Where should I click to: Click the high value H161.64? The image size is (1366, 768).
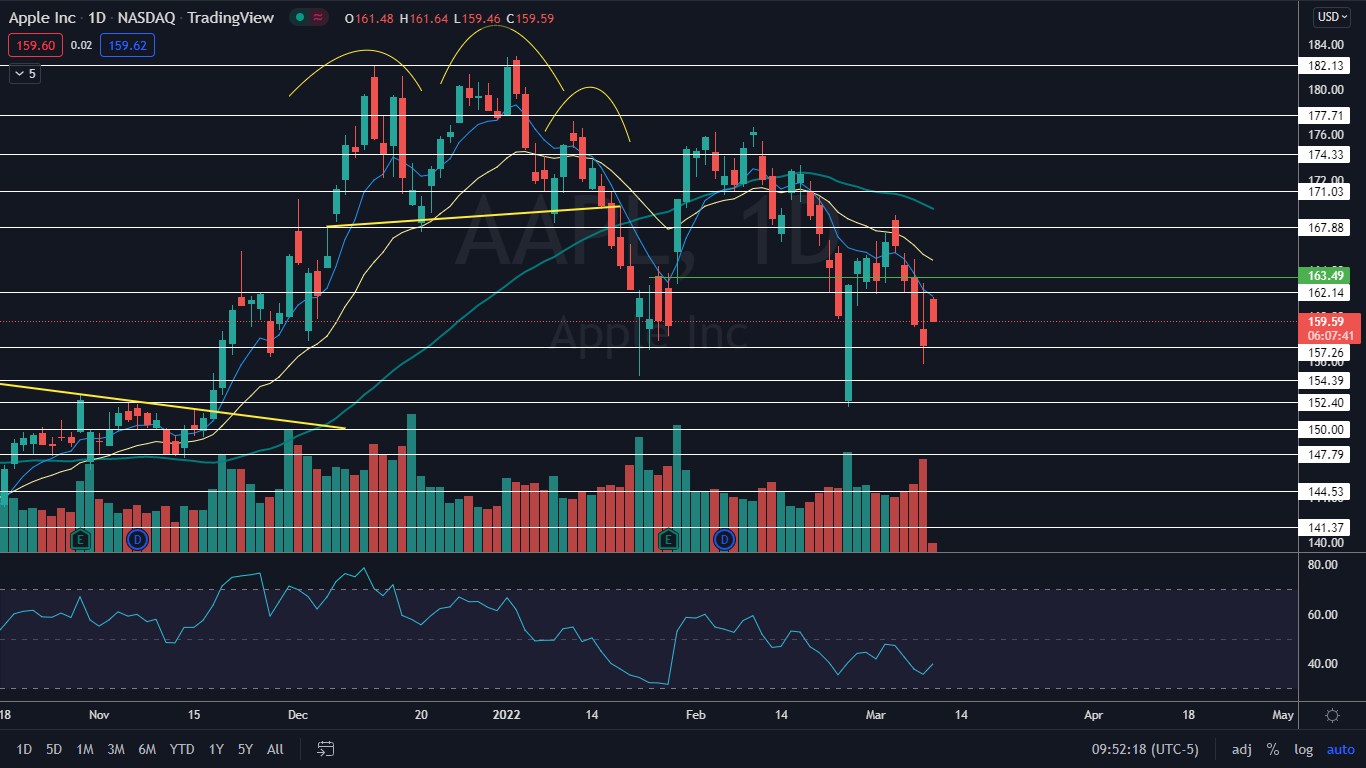(x=424, y=18)
